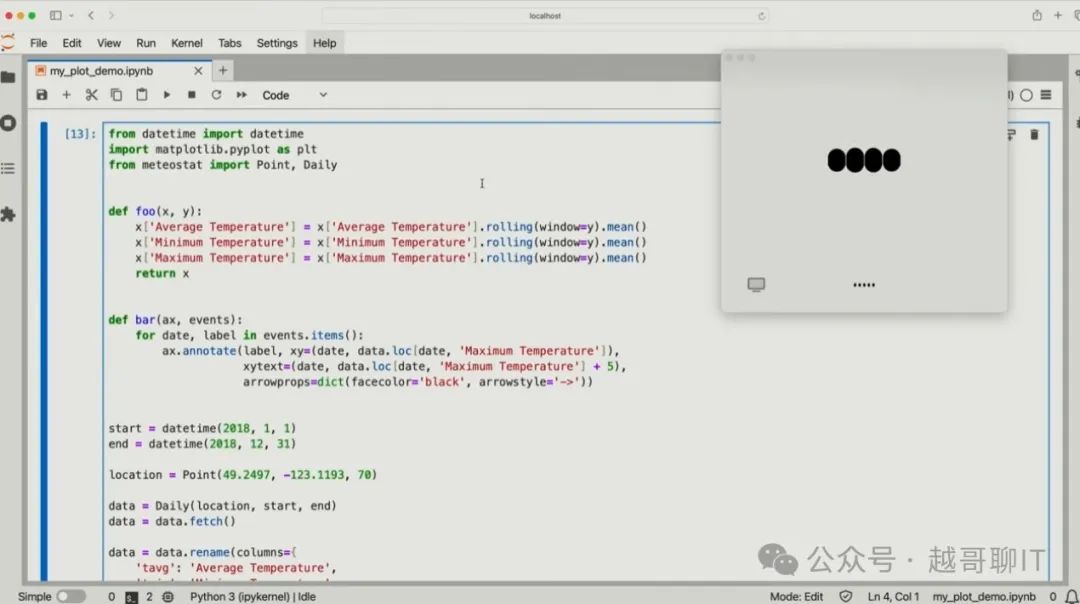Open the Kernel menu
Viewport: 1080px width, 604px height.
(x=187, y=43)
